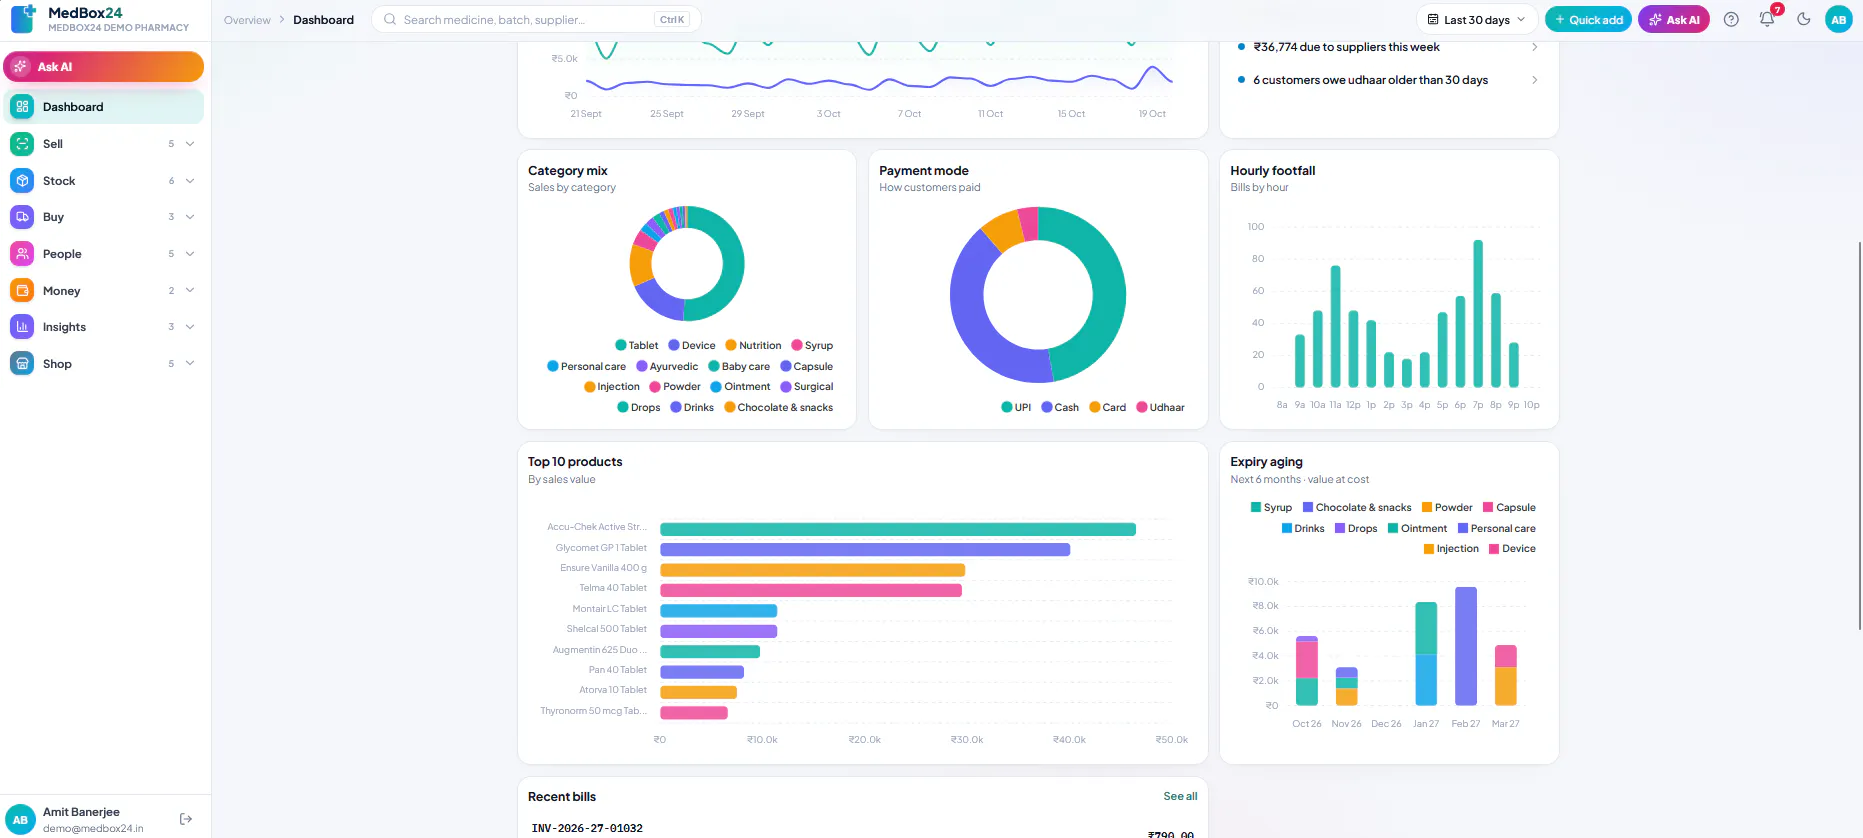
Task: Click the Feb 27 bar in Expiry aging
Action: (x=1466, y=646)
